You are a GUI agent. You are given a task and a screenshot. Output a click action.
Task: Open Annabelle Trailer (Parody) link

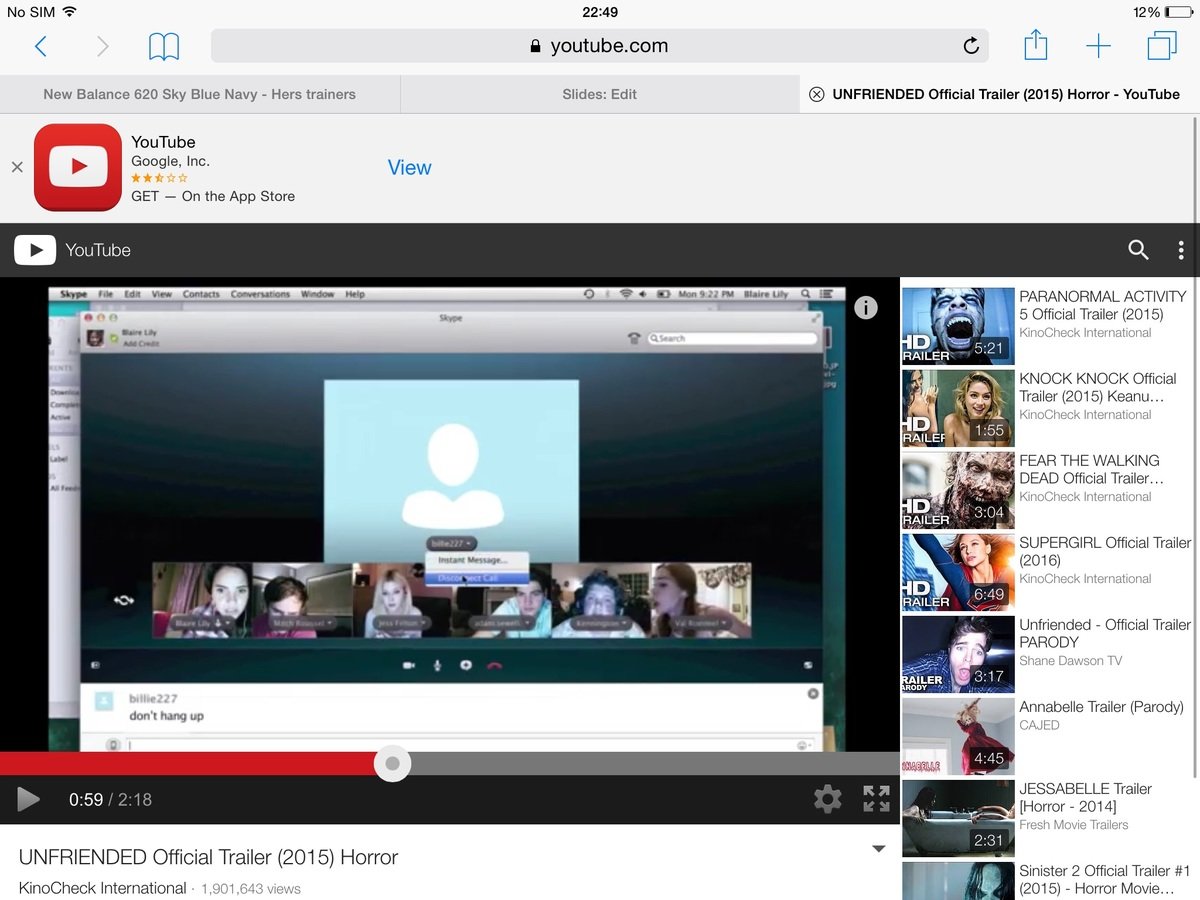click(x=1101, y=706)
